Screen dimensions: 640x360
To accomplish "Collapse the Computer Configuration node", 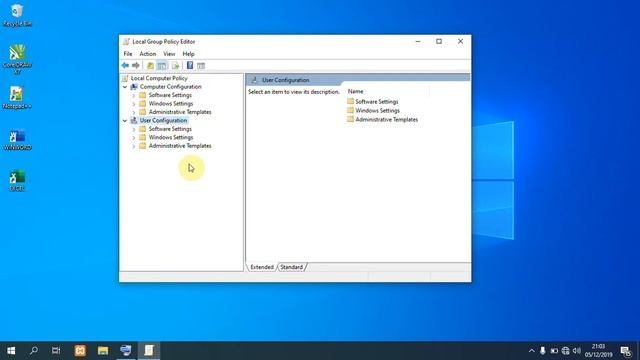I will click(125, 87).
